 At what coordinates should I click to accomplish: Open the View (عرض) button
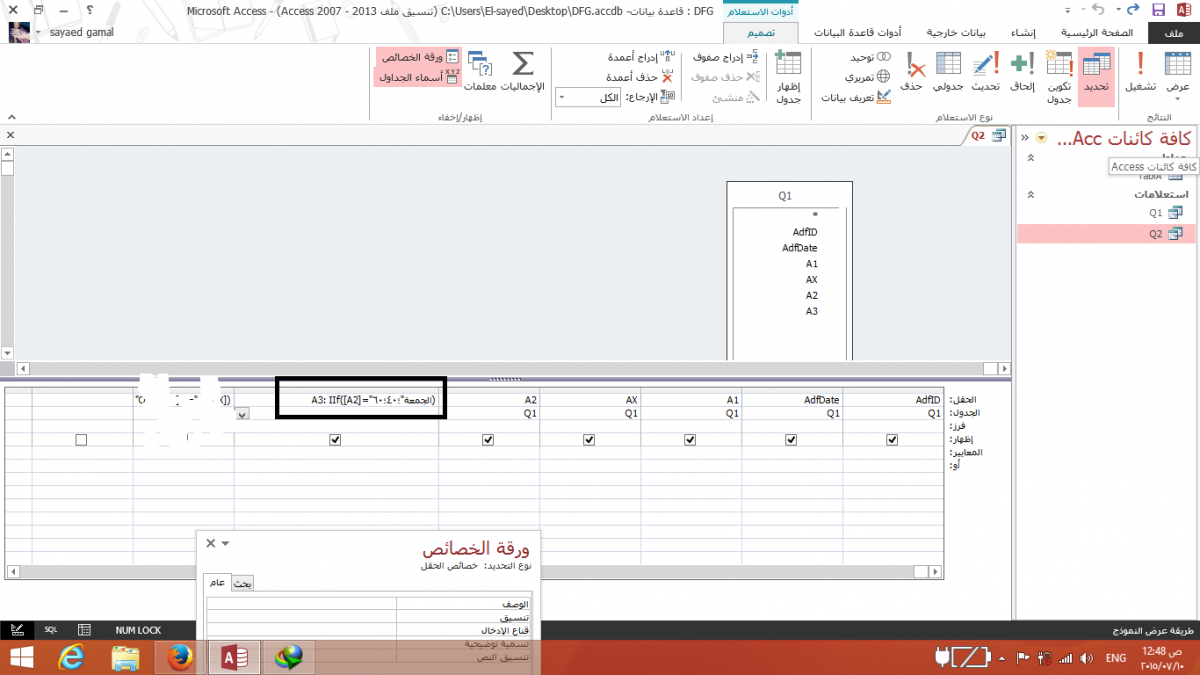1177,76
